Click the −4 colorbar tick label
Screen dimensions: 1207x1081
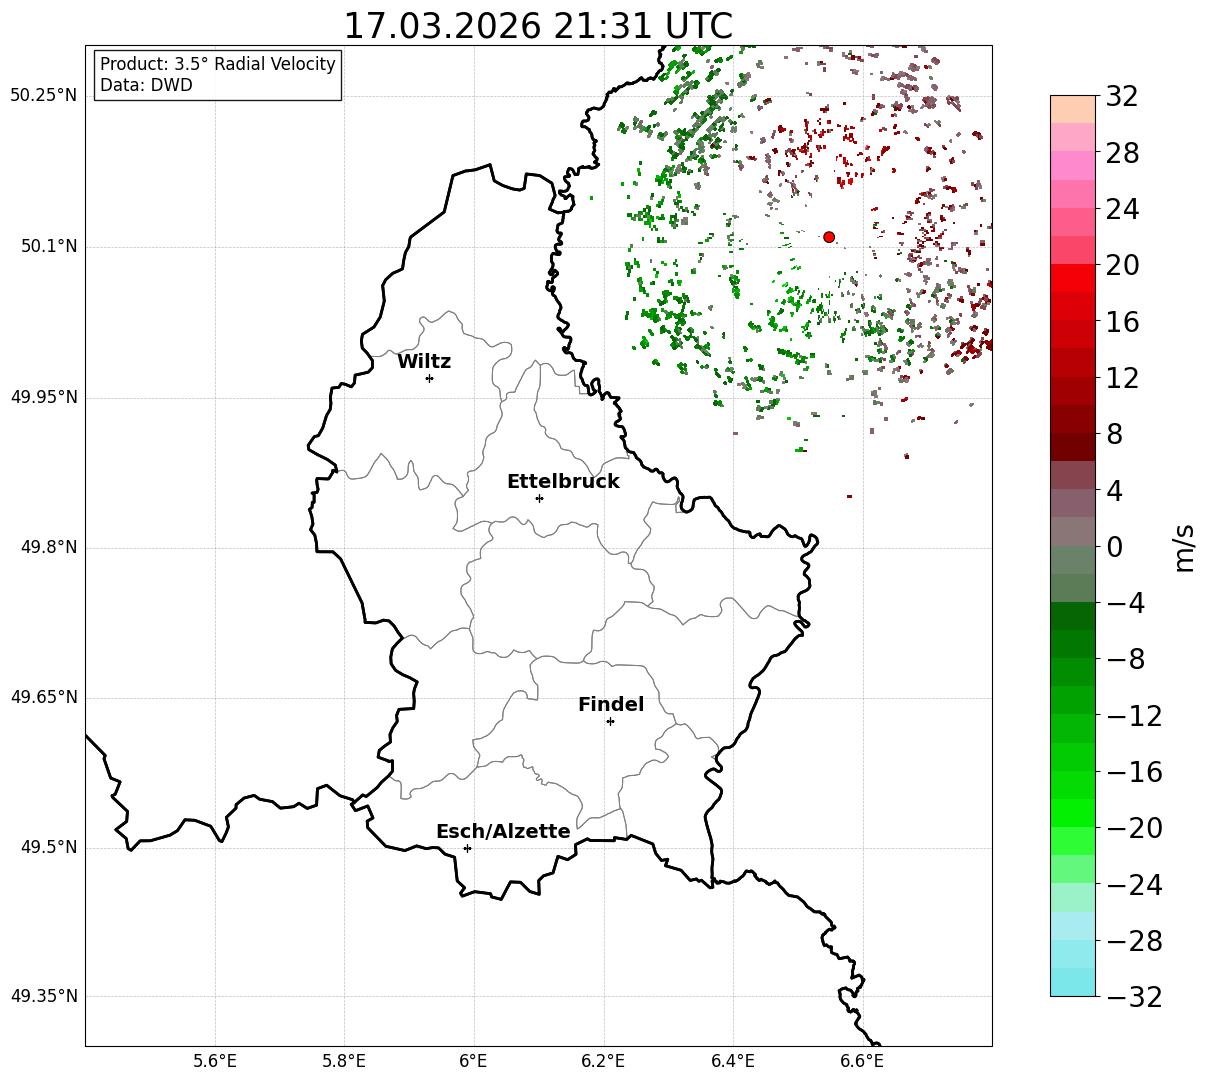tap(1125, 603)
